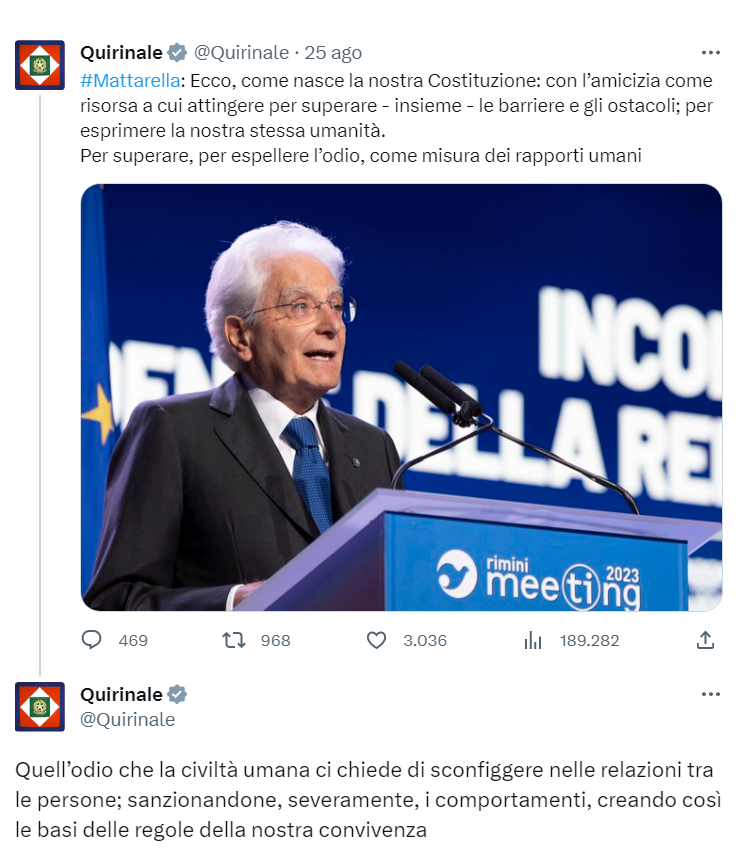Viewport: 743px width, 859px height.
Task: Click verified badge beside first Quirinale name
Action: click(x=177, y=53)
